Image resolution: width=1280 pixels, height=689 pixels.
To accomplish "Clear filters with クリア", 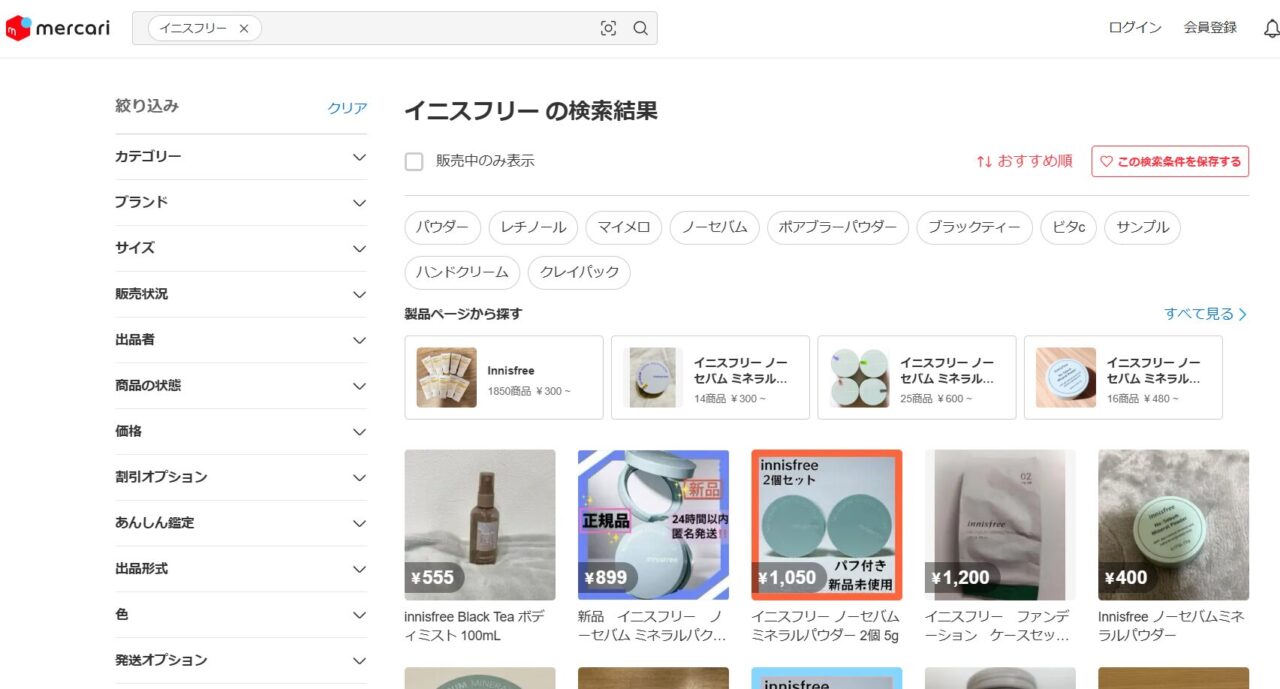I will tap(347, 108).
